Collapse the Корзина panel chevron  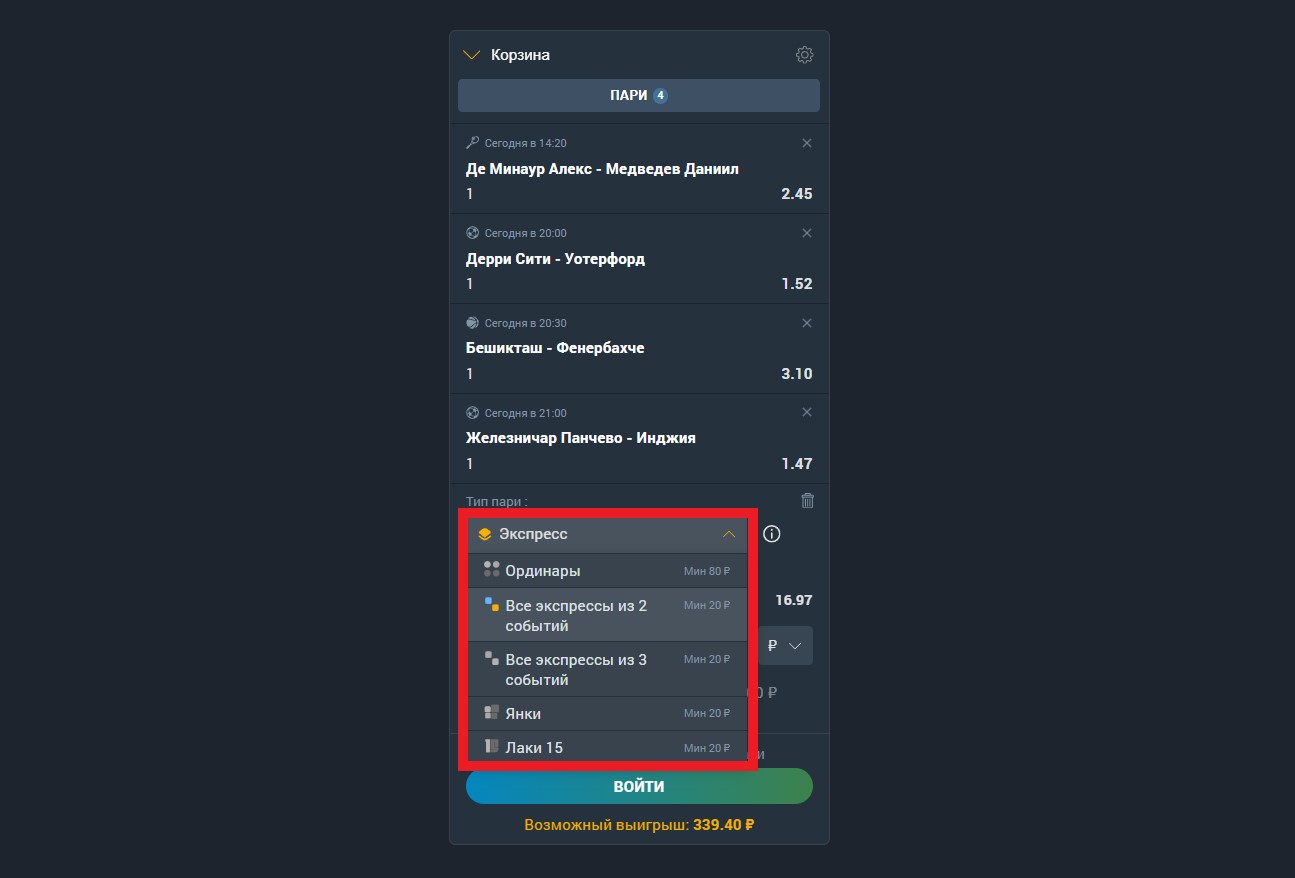tap(473, 55)
